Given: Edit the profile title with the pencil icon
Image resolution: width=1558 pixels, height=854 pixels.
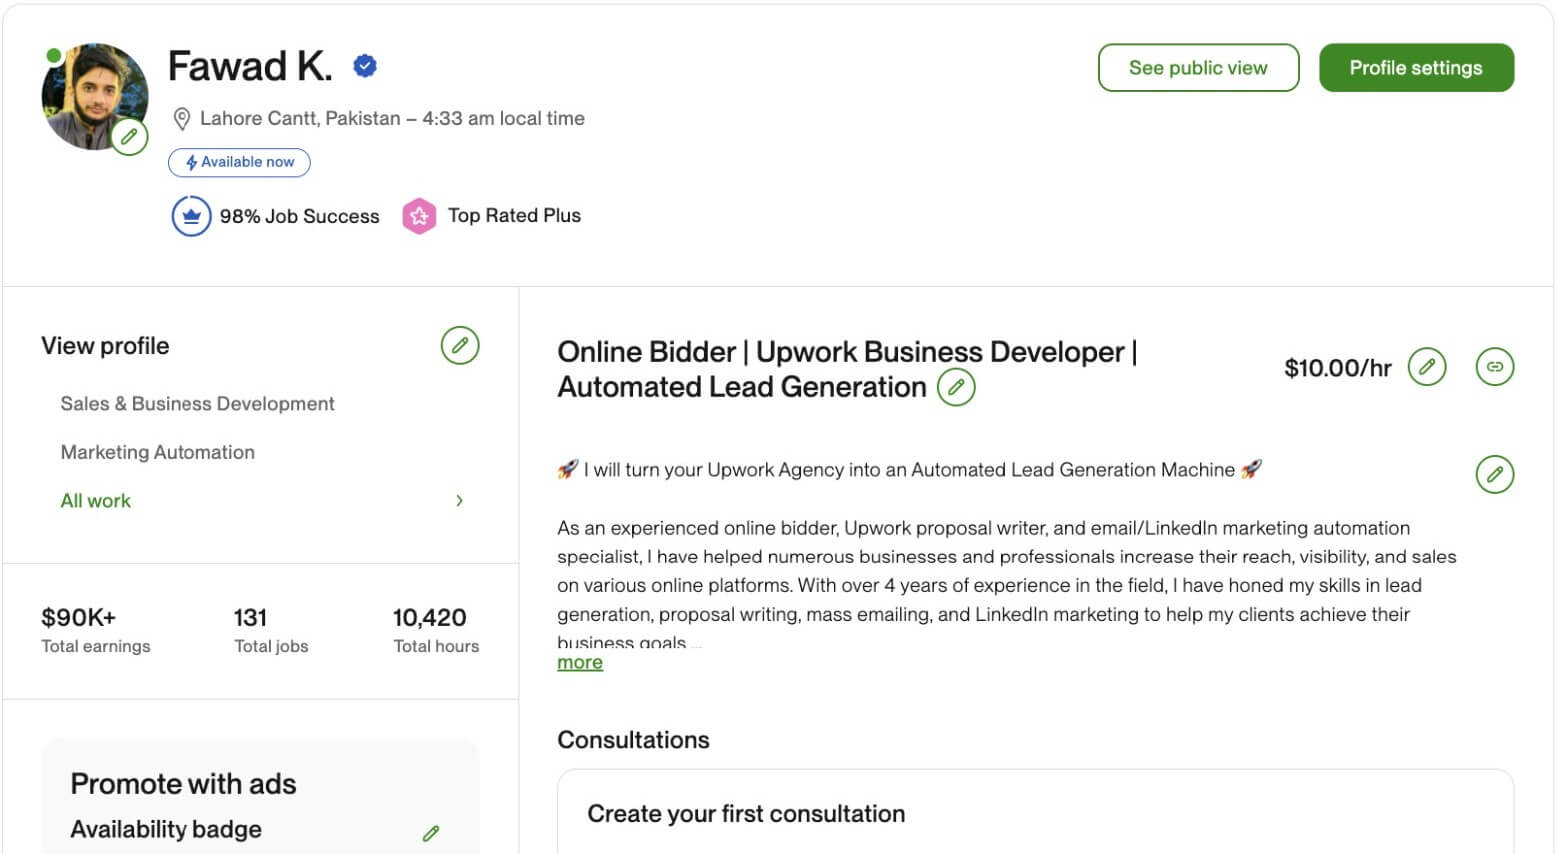Looking at the screenshot, I should (x=956, y=386).
